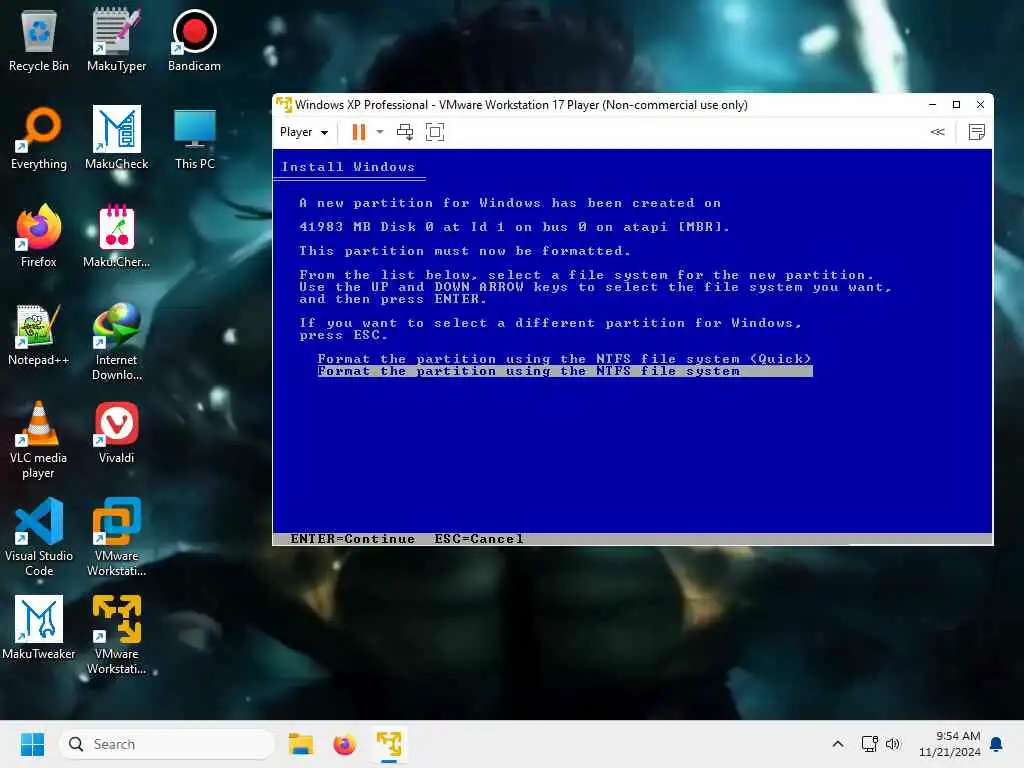Open the Recycle Bin desktop icon
Screen dimensions: 1024x768
pyautogui.click(x=39, y=39)
